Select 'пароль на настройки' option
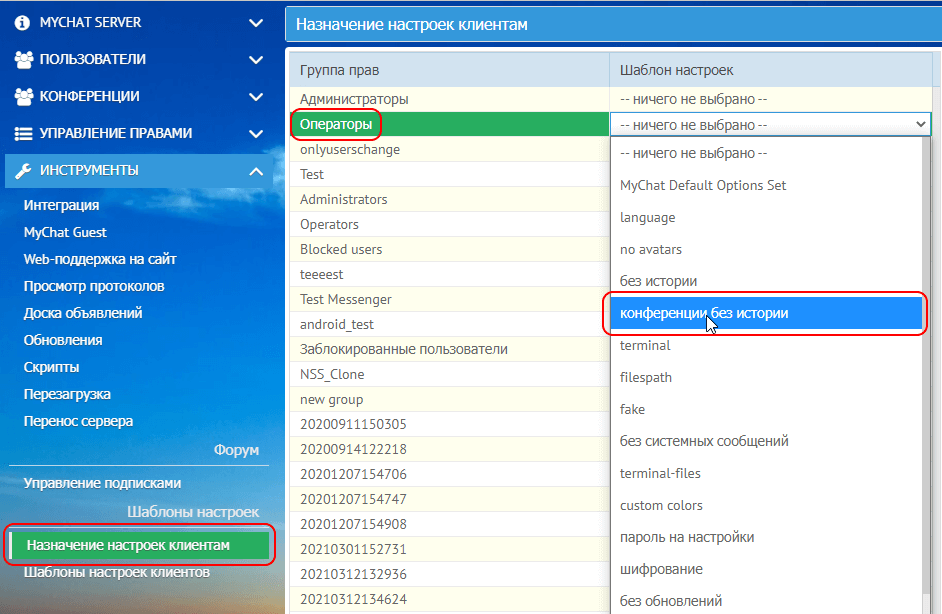The width and height of the screenshot is (942, 614). tap(687, 537)
